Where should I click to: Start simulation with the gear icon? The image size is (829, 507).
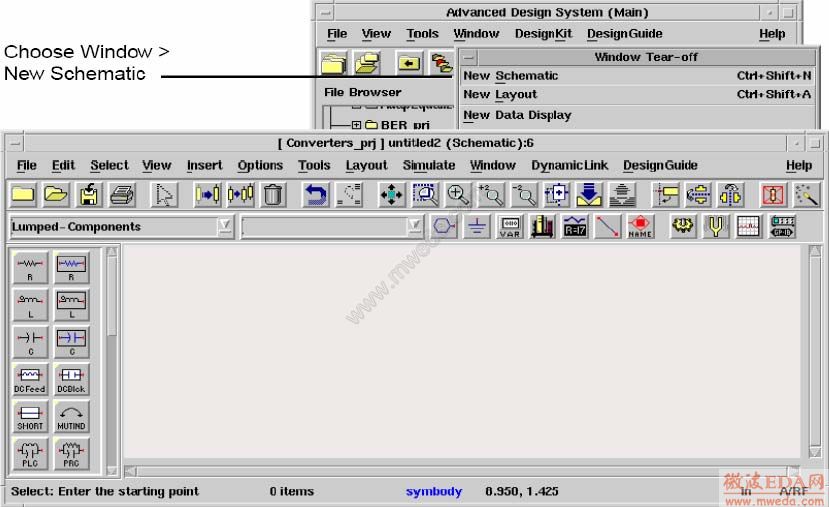(683, 226)
